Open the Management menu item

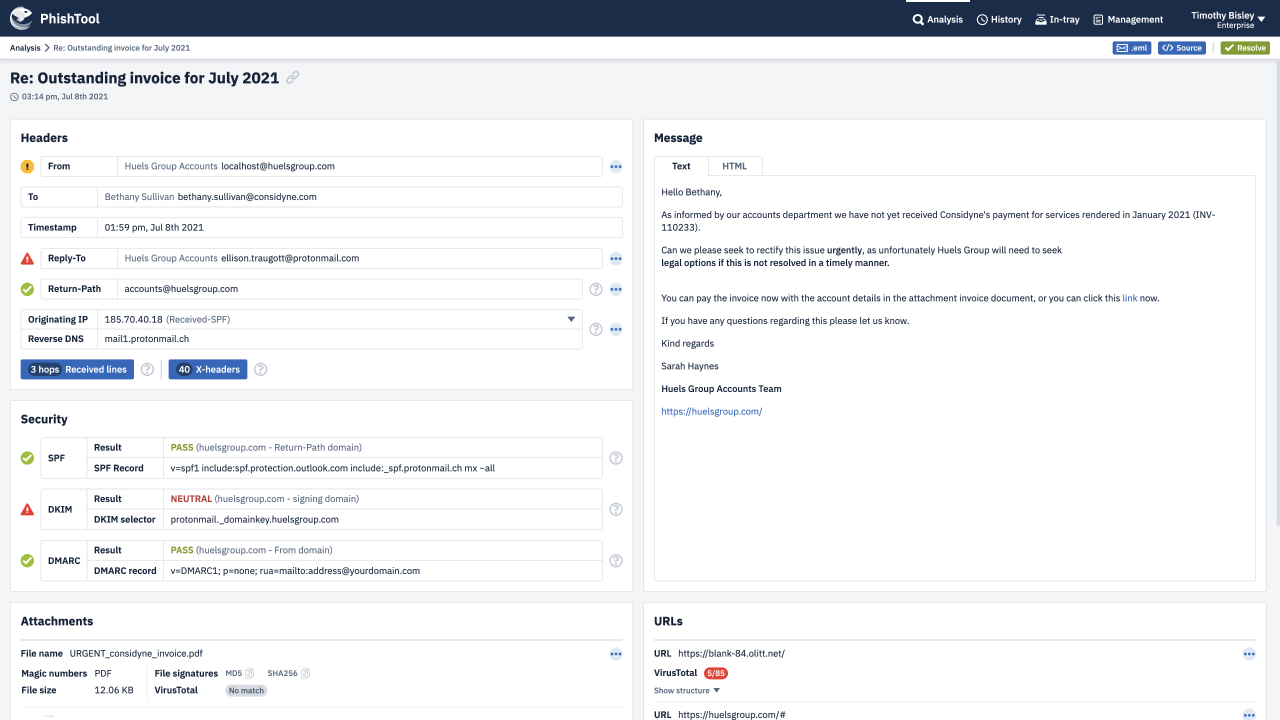(x=1128, y=19)
